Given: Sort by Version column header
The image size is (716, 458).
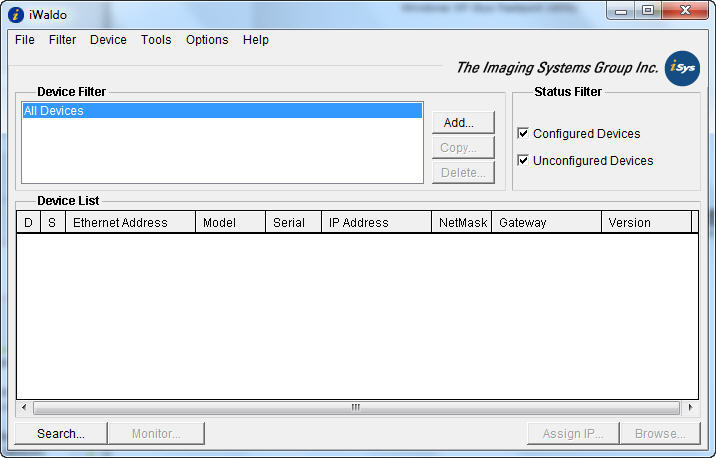Looking at the screenshot, I should click(646, 222).
